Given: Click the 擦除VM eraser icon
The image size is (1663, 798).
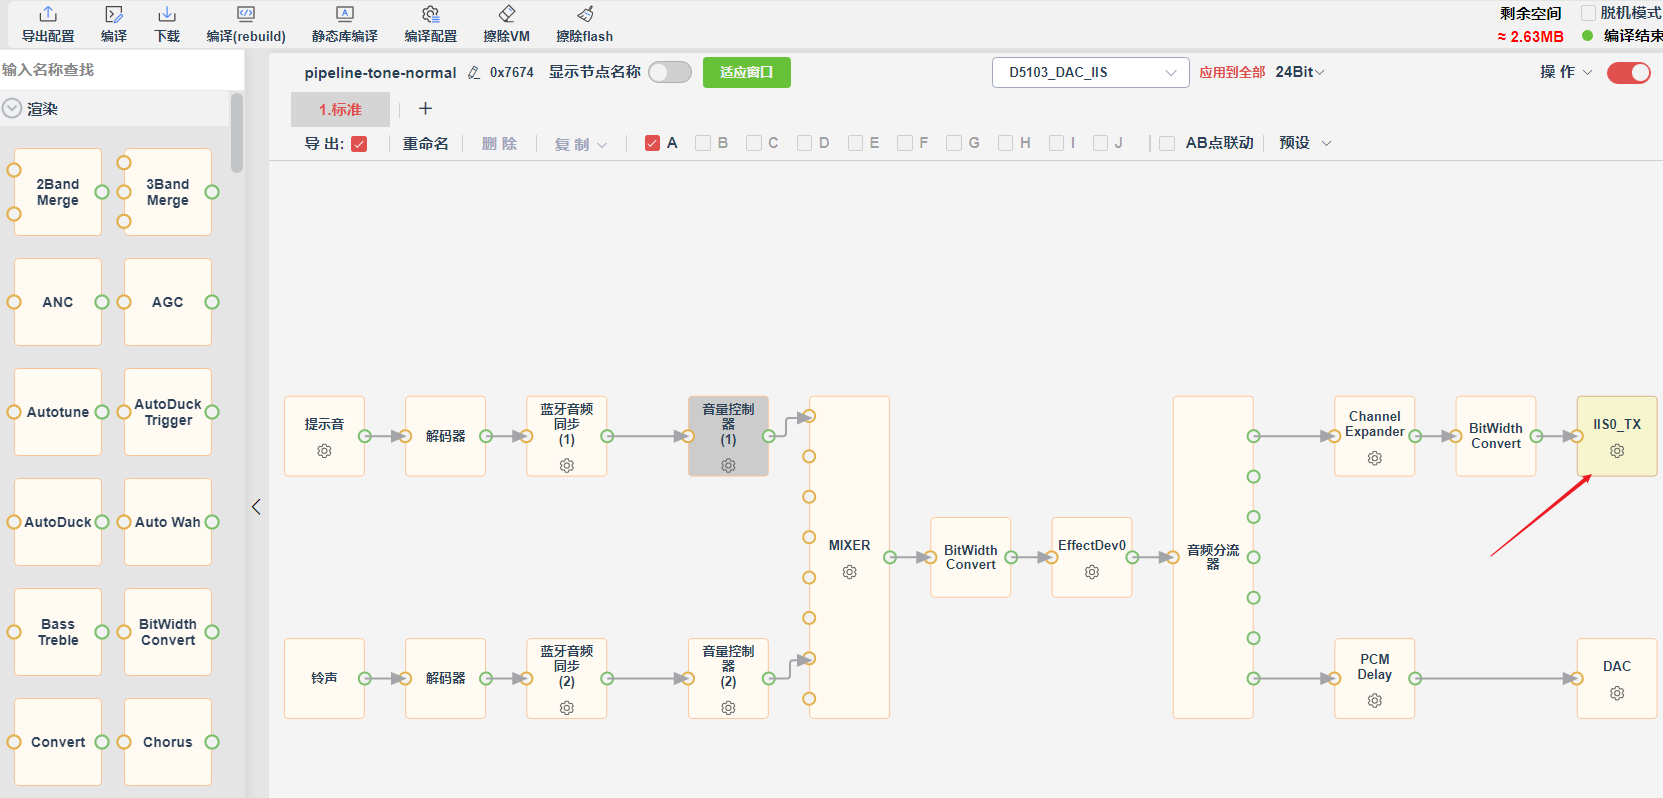Looking at the screenshot, I should point(507,14).
